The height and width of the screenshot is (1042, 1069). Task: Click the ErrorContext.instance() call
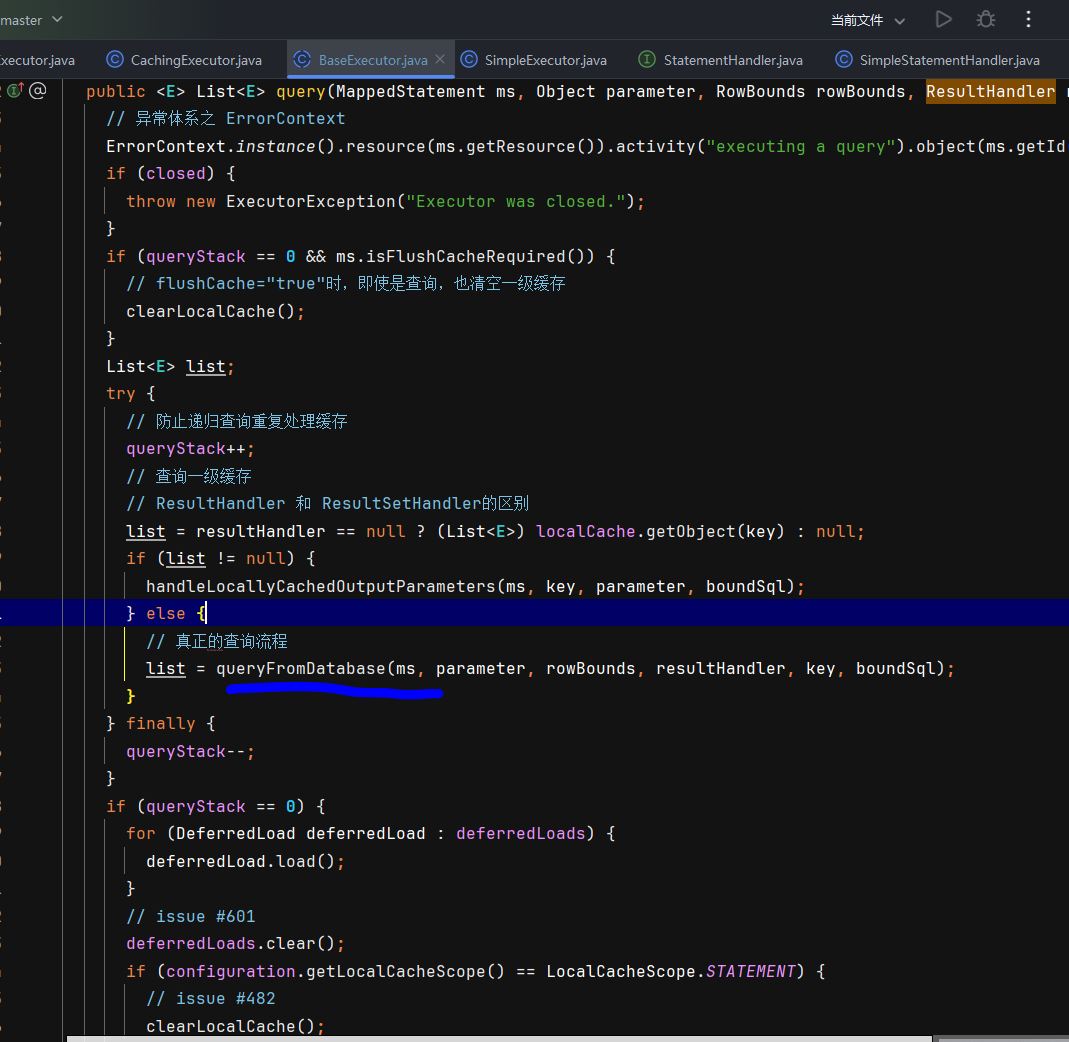[220, 147]
